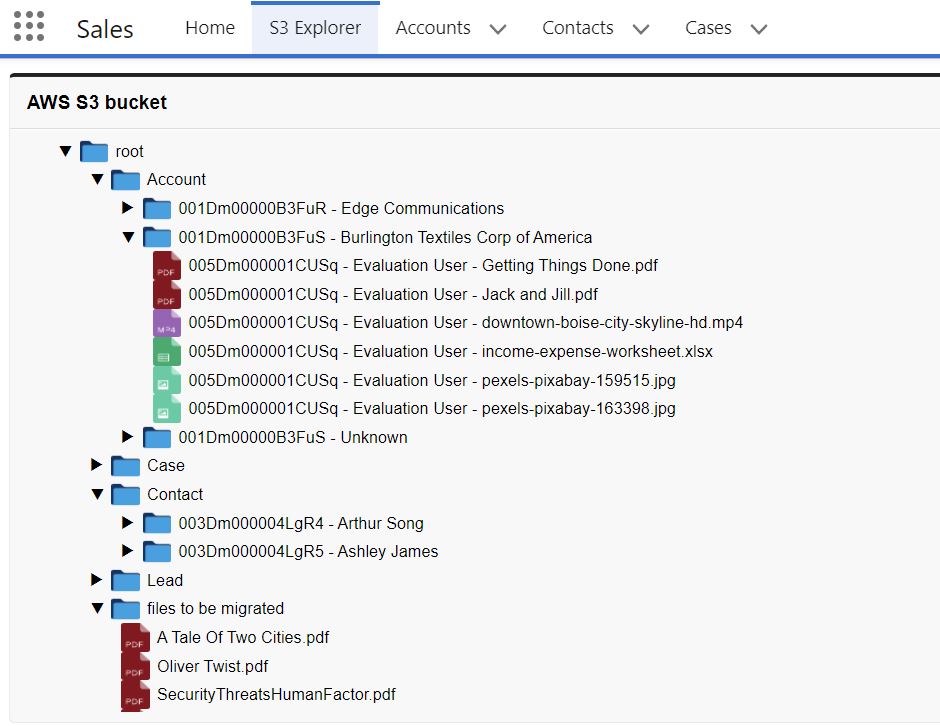The width and height of the screenshot is (940, 726).
Task: Switch to the Contacts tab
Action: [578, 28]
